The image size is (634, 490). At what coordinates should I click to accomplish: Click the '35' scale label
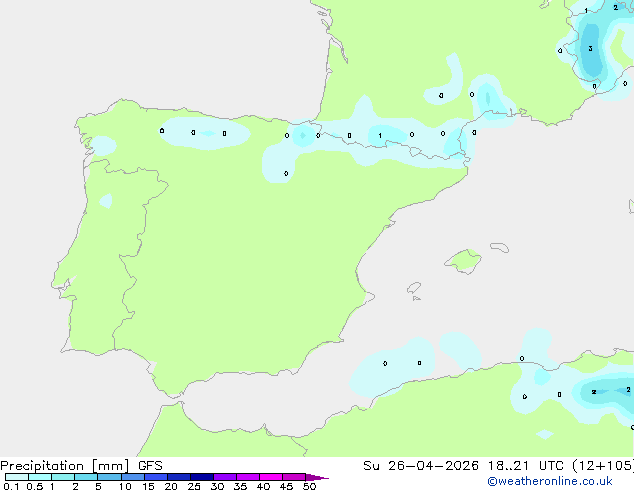(x=240, y=486)
